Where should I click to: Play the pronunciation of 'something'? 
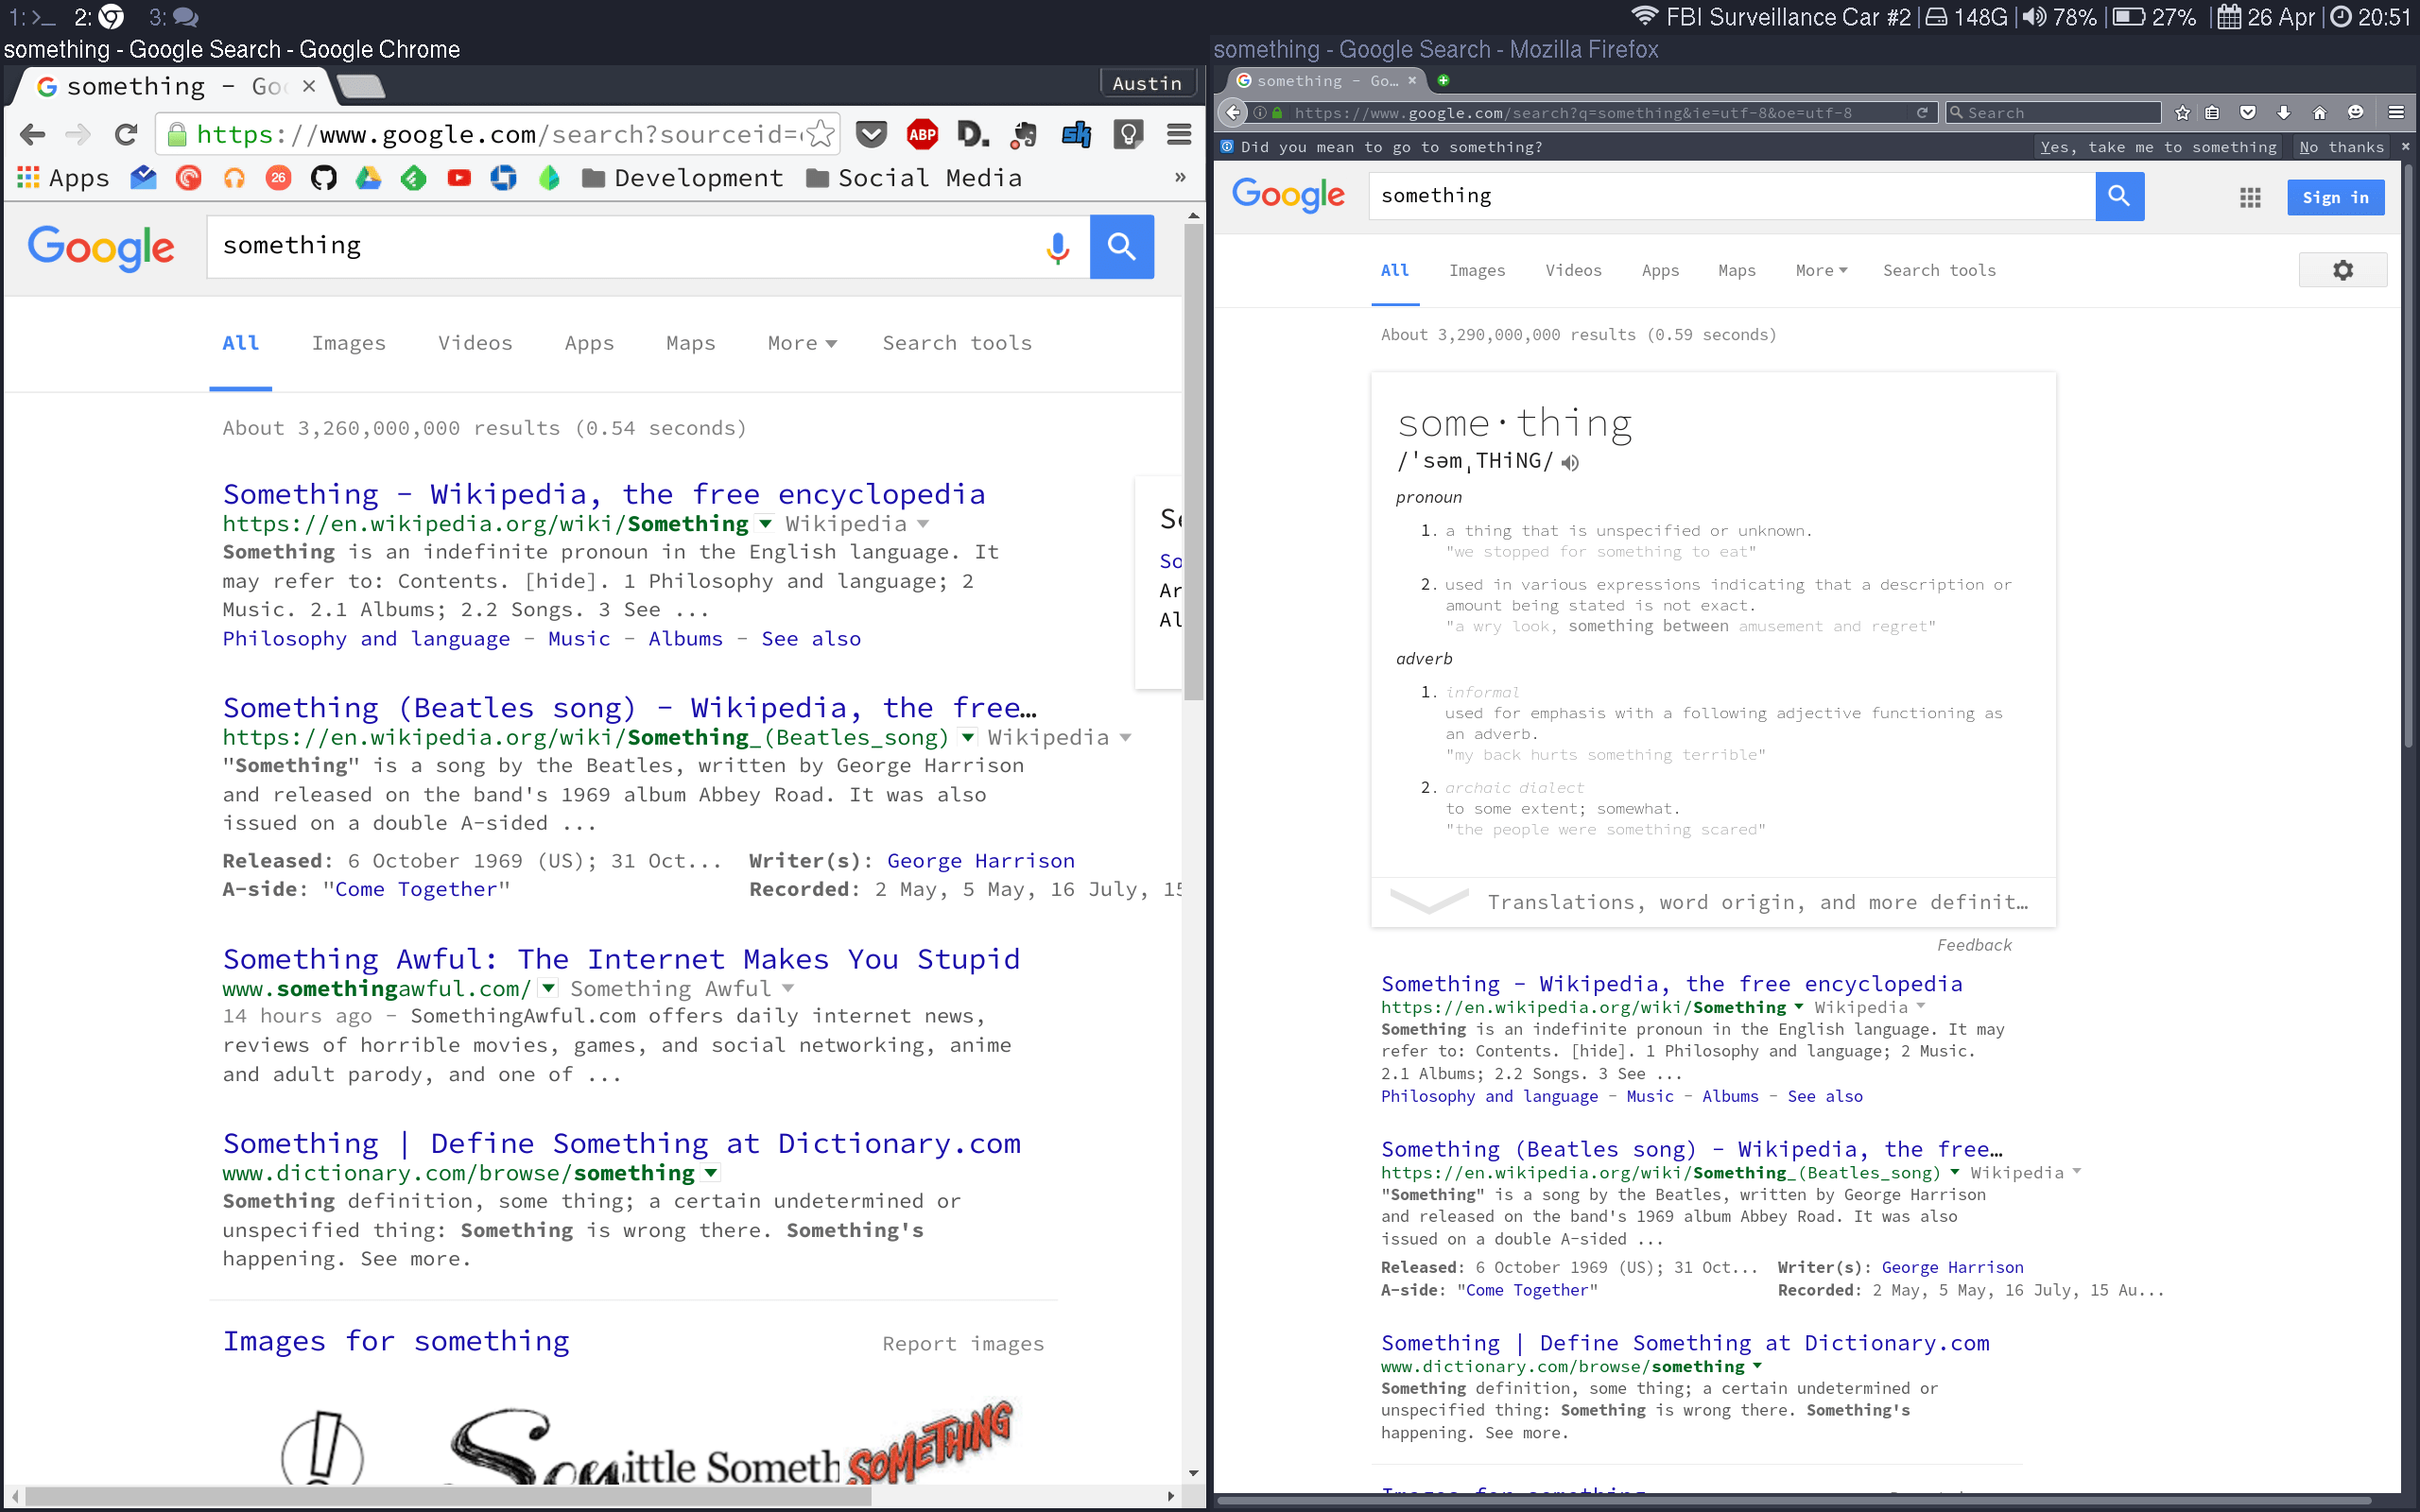tap(1568, 462)
